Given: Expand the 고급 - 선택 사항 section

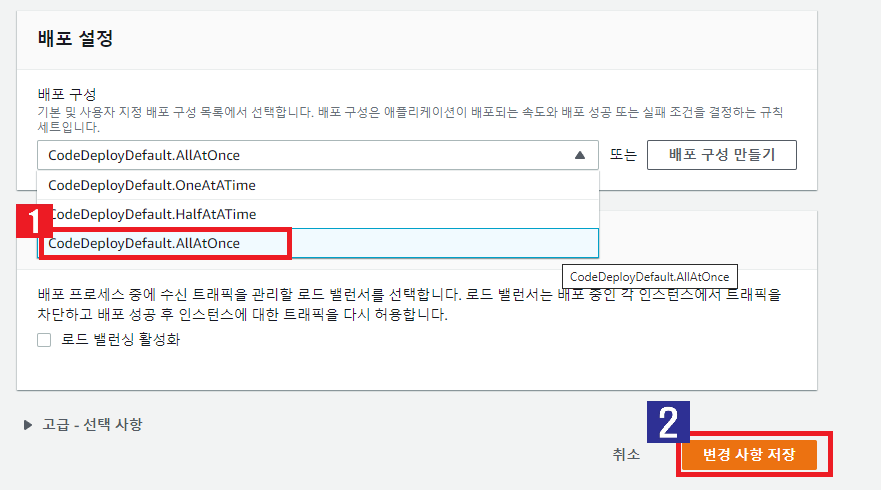Looking at the screenshot, I should (83, 424).
